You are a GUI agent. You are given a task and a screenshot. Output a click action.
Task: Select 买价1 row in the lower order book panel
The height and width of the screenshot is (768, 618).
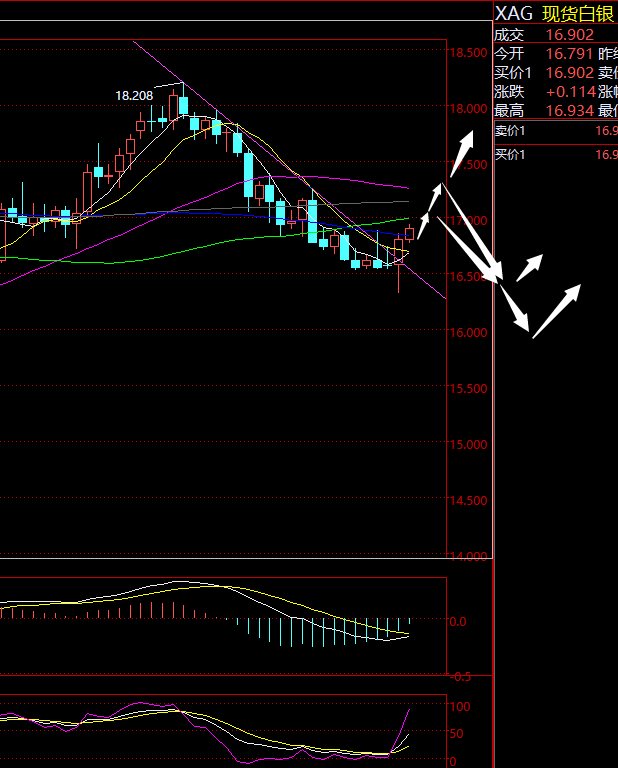coord(556,155)
